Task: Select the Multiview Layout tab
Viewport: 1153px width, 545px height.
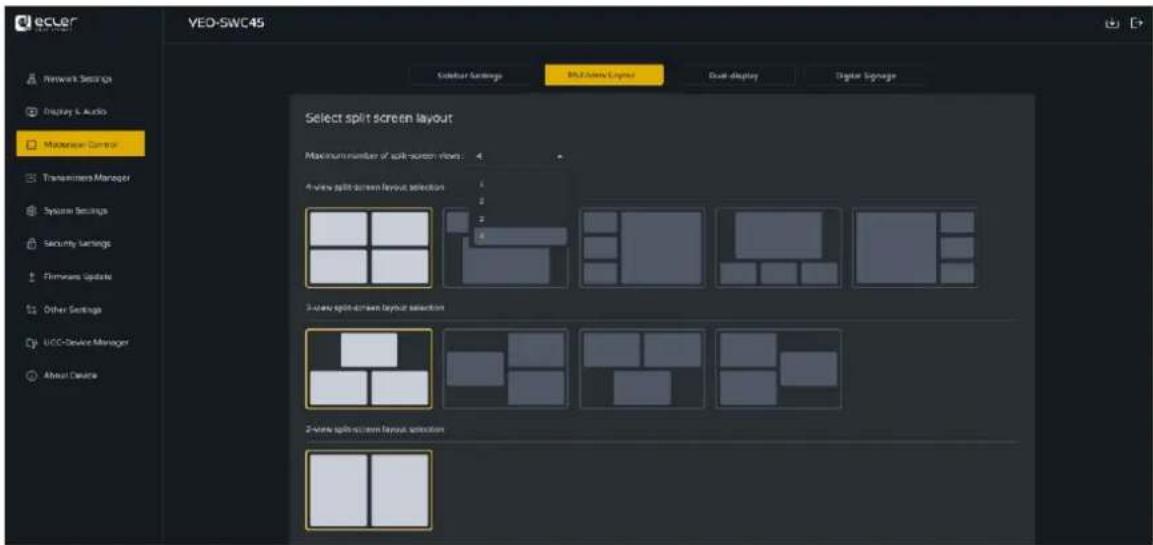Action: (604, 75)
